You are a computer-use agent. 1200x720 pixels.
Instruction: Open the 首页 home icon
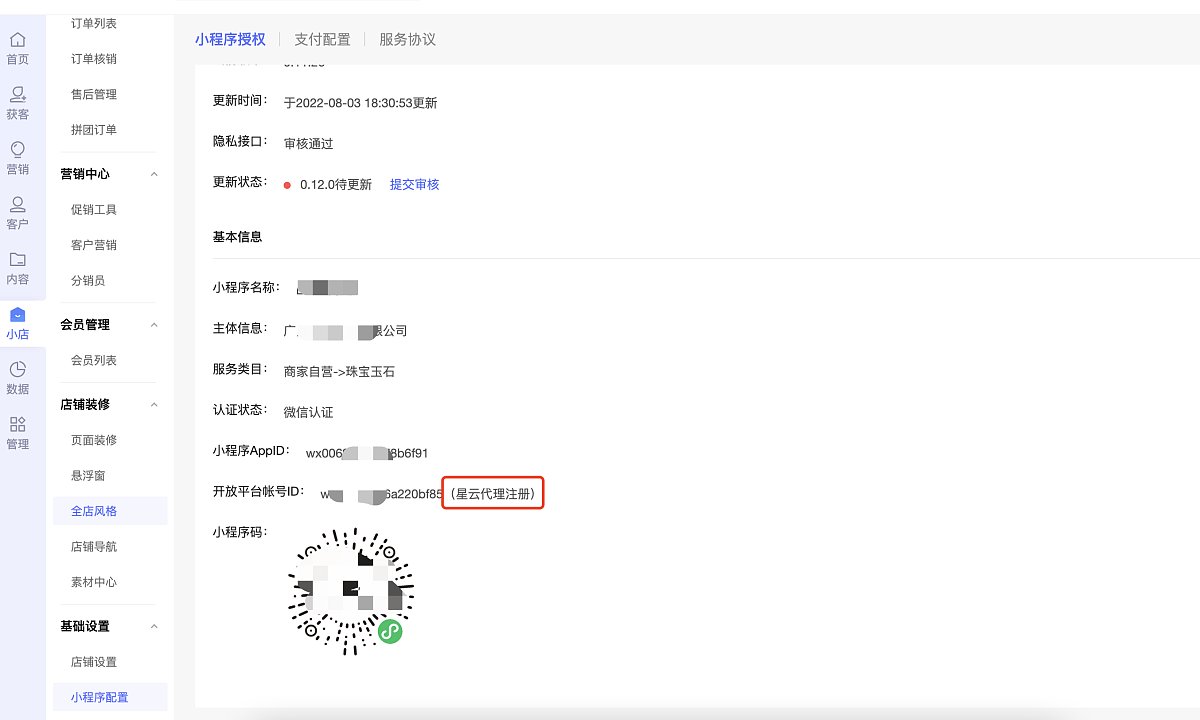[18, 48]
